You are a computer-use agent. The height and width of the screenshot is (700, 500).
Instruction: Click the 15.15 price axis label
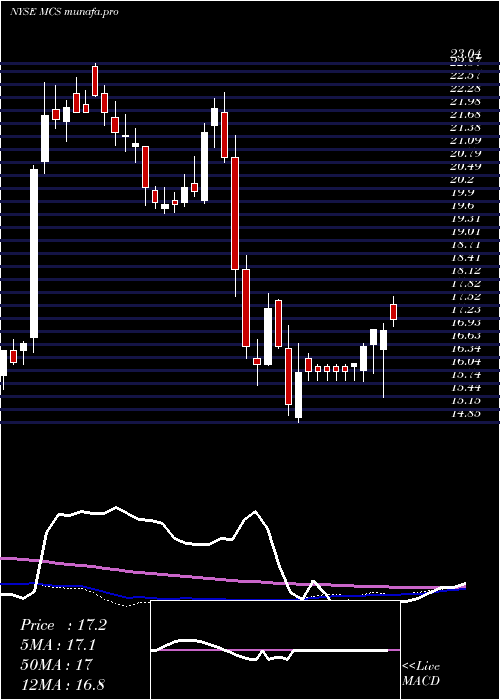[x=466, y=400]
